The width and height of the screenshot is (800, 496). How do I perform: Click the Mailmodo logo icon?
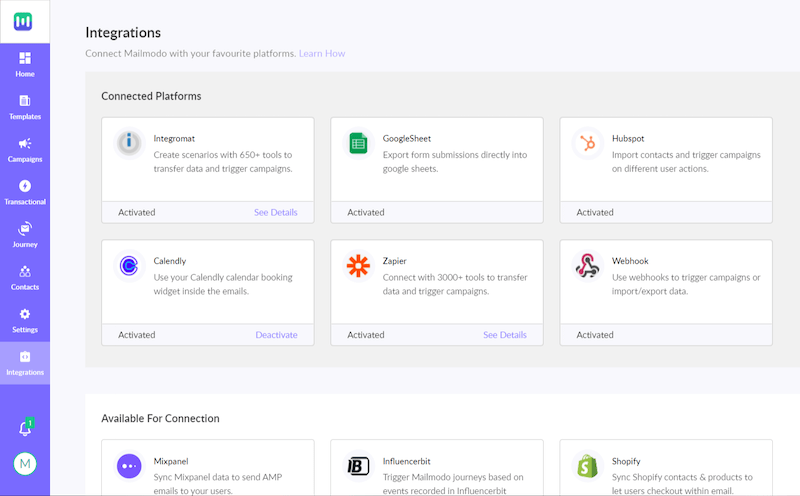pyautogui.click(x=24, y=21)
